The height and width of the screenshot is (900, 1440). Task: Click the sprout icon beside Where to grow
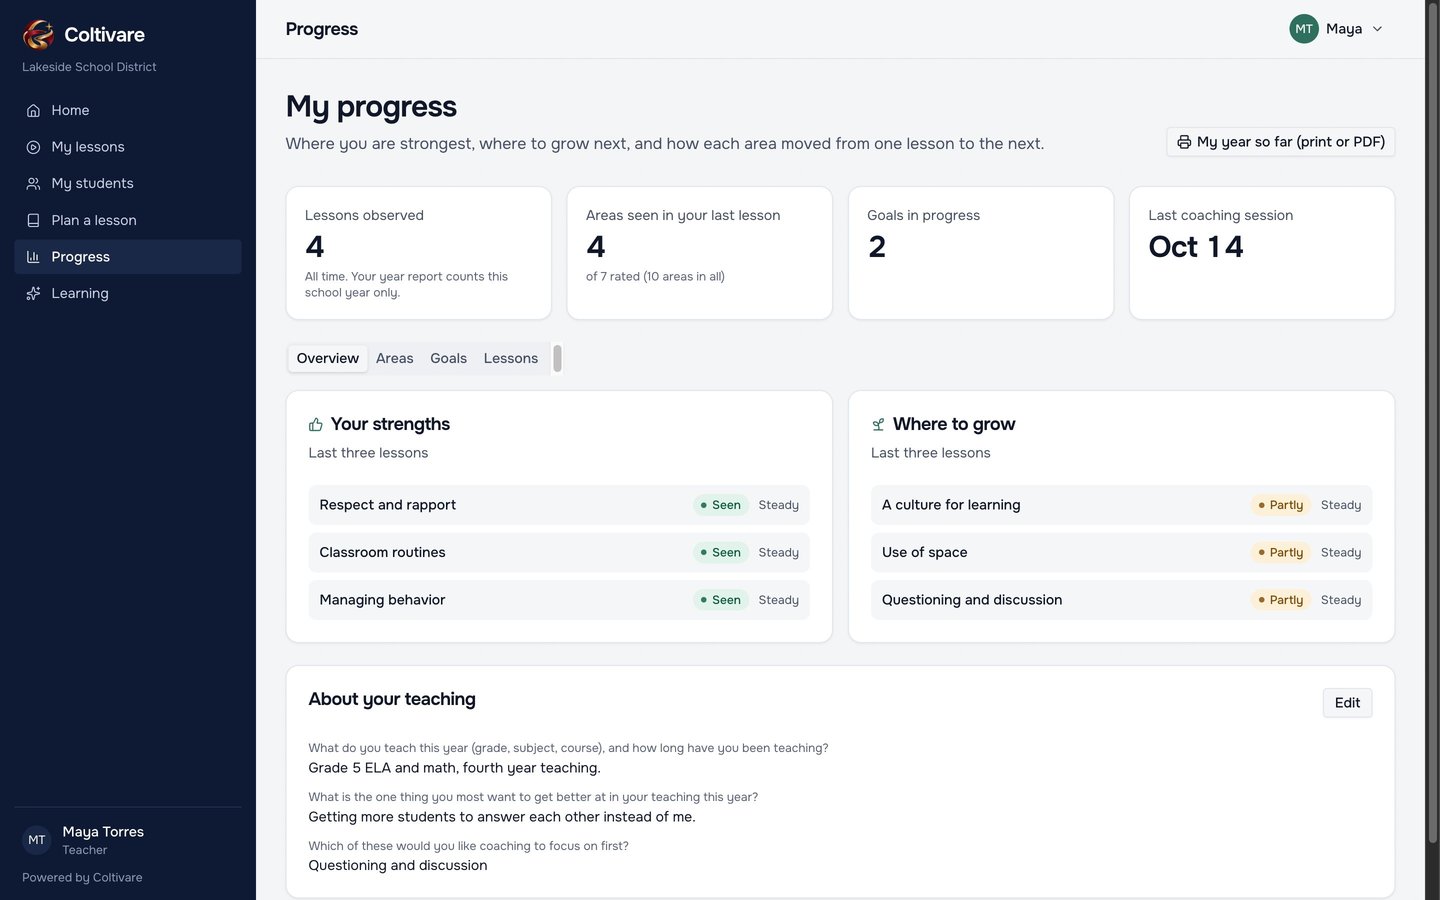(x=878, y=425)
